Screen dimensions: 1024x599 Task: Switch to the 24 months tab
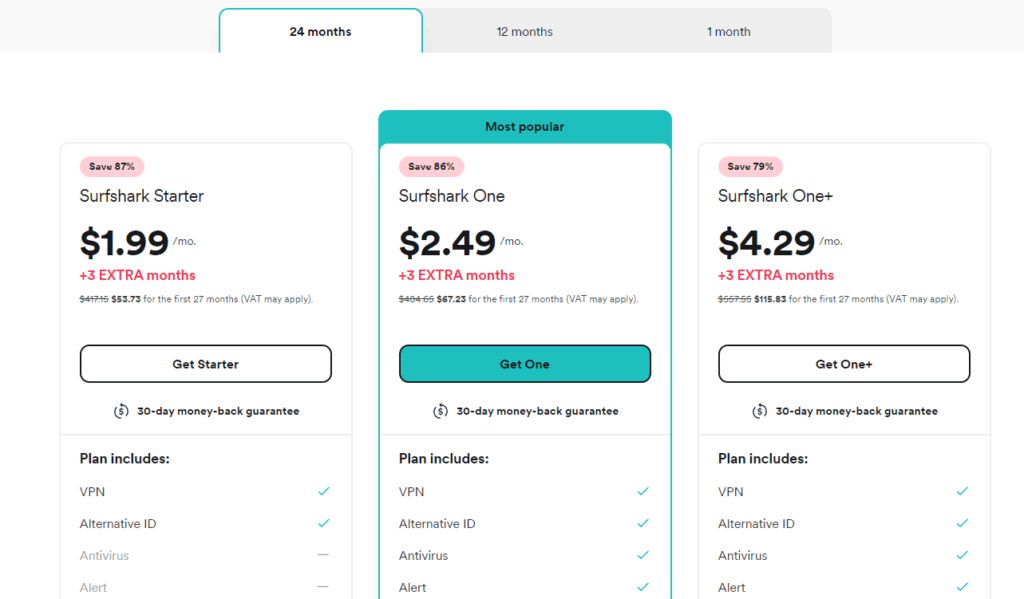coord(321,31)
